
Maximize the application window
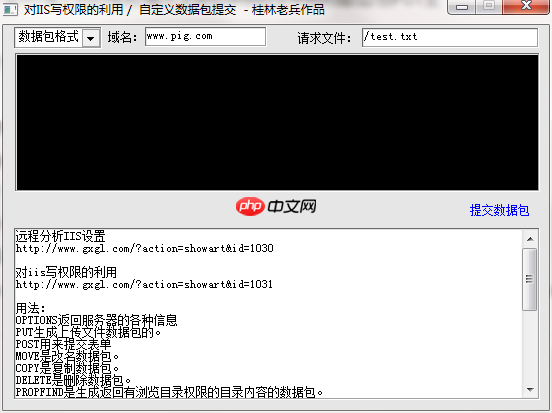489,7
